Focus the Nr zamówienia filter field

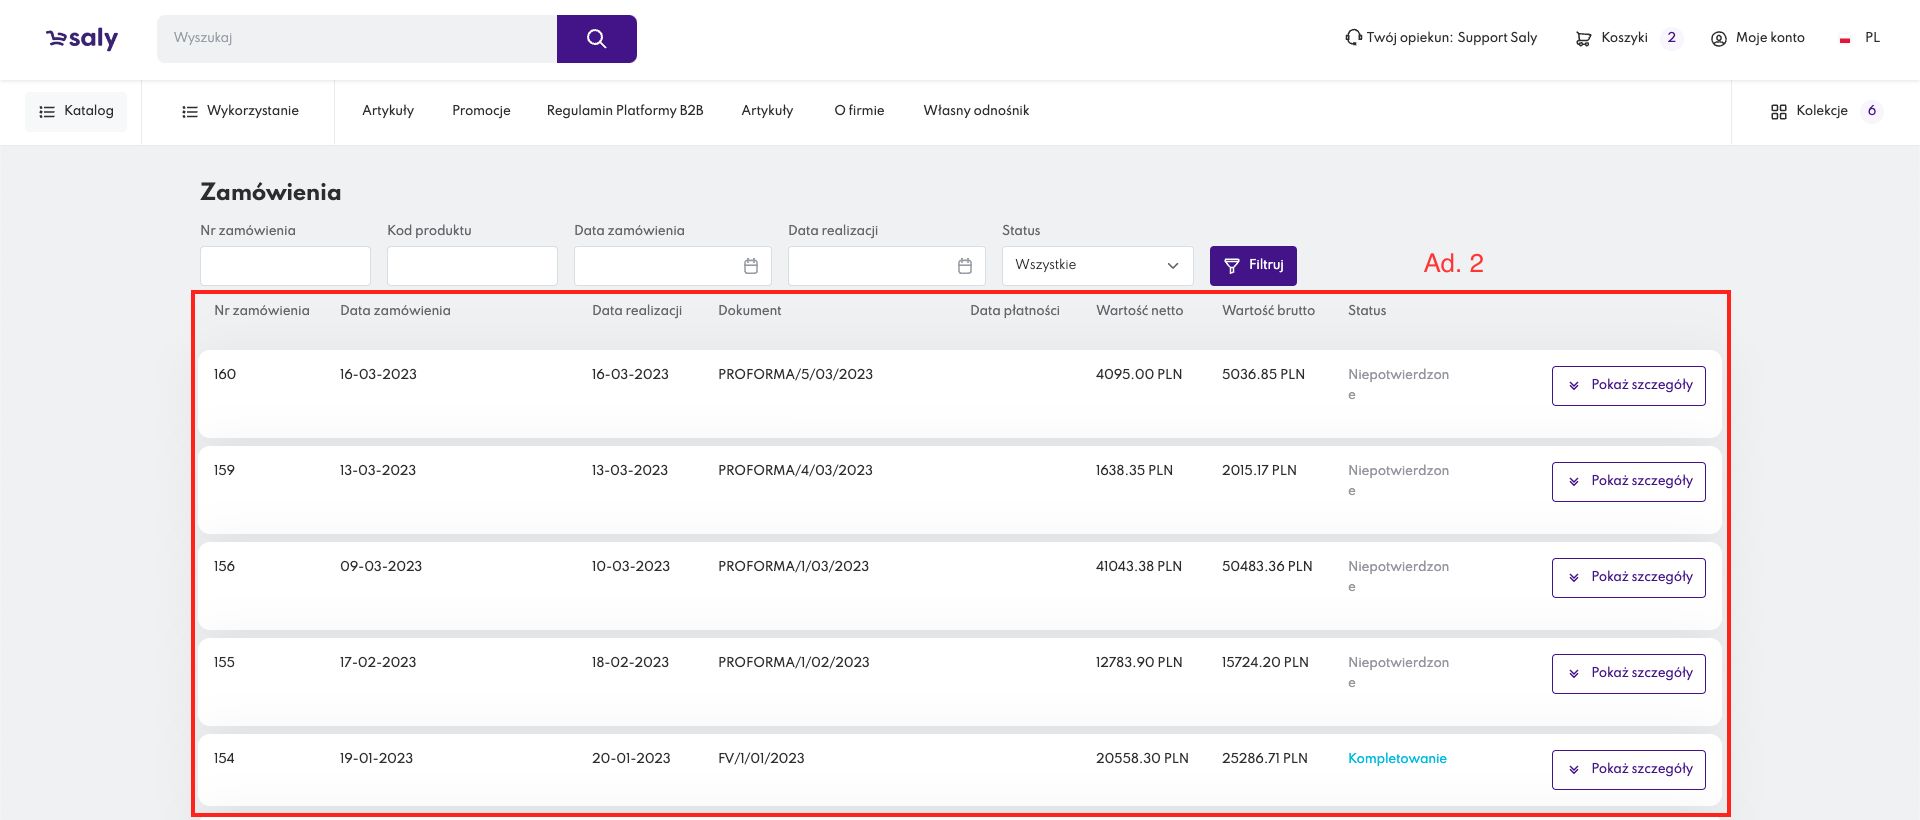tap(285, 266)
